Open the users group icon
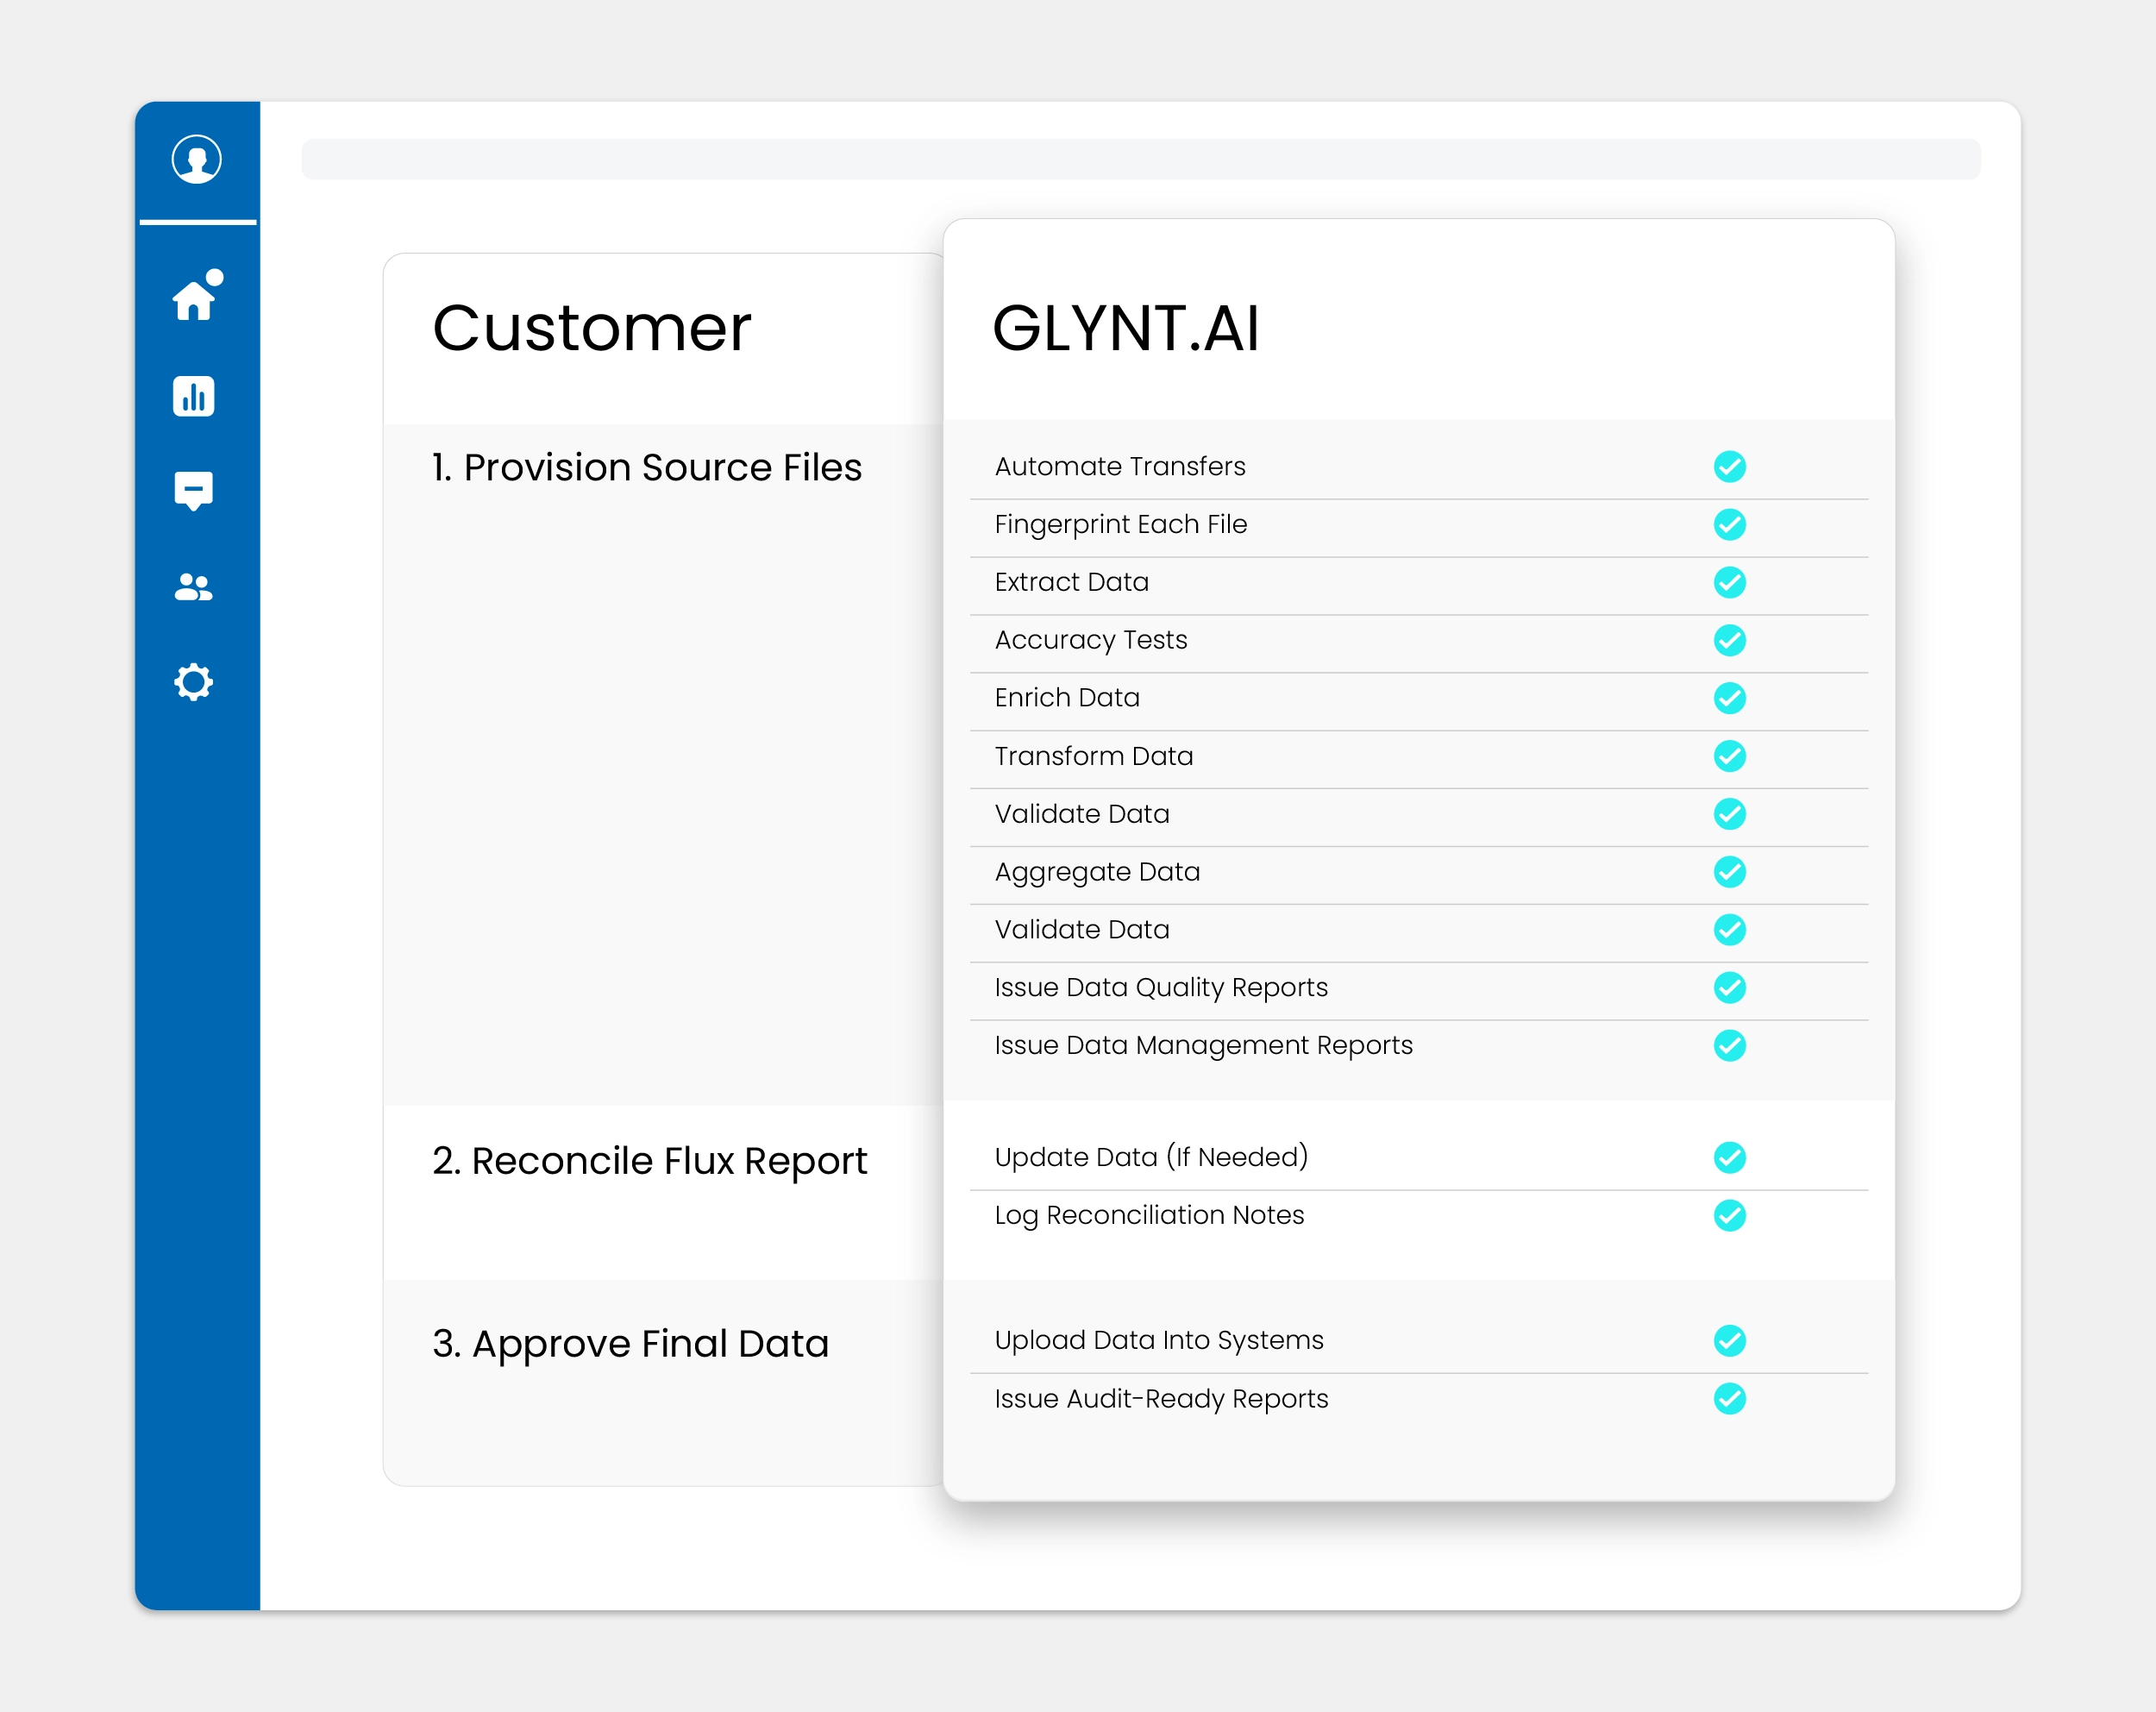 tap(193, 587)
